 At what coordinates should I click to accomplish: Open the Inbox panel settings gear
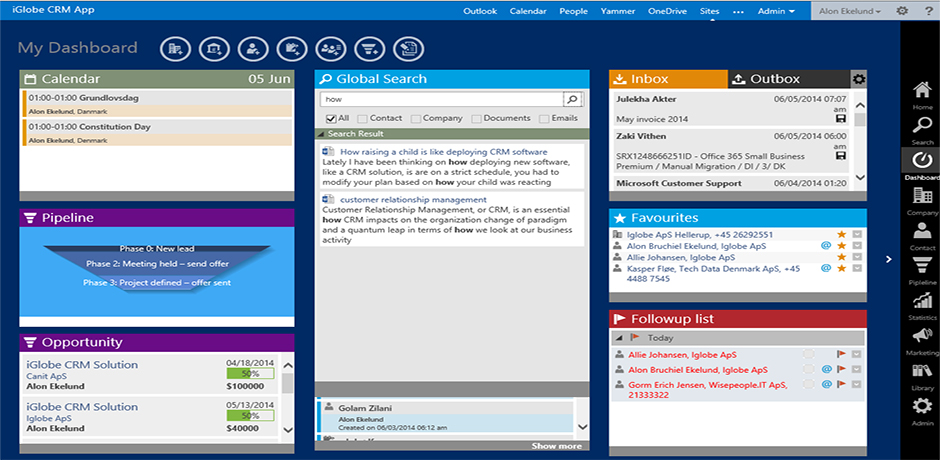point(859,79)
